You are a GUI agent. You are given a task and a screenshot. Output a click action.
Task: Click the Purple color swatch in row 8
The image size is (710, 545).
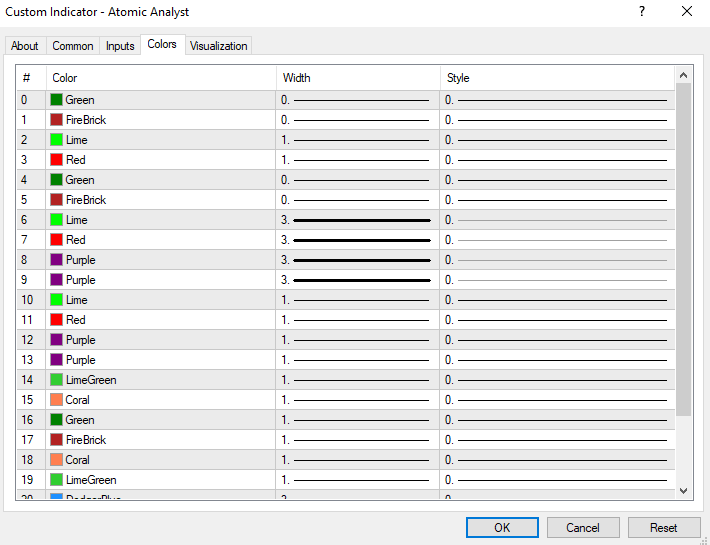(57, 260)
